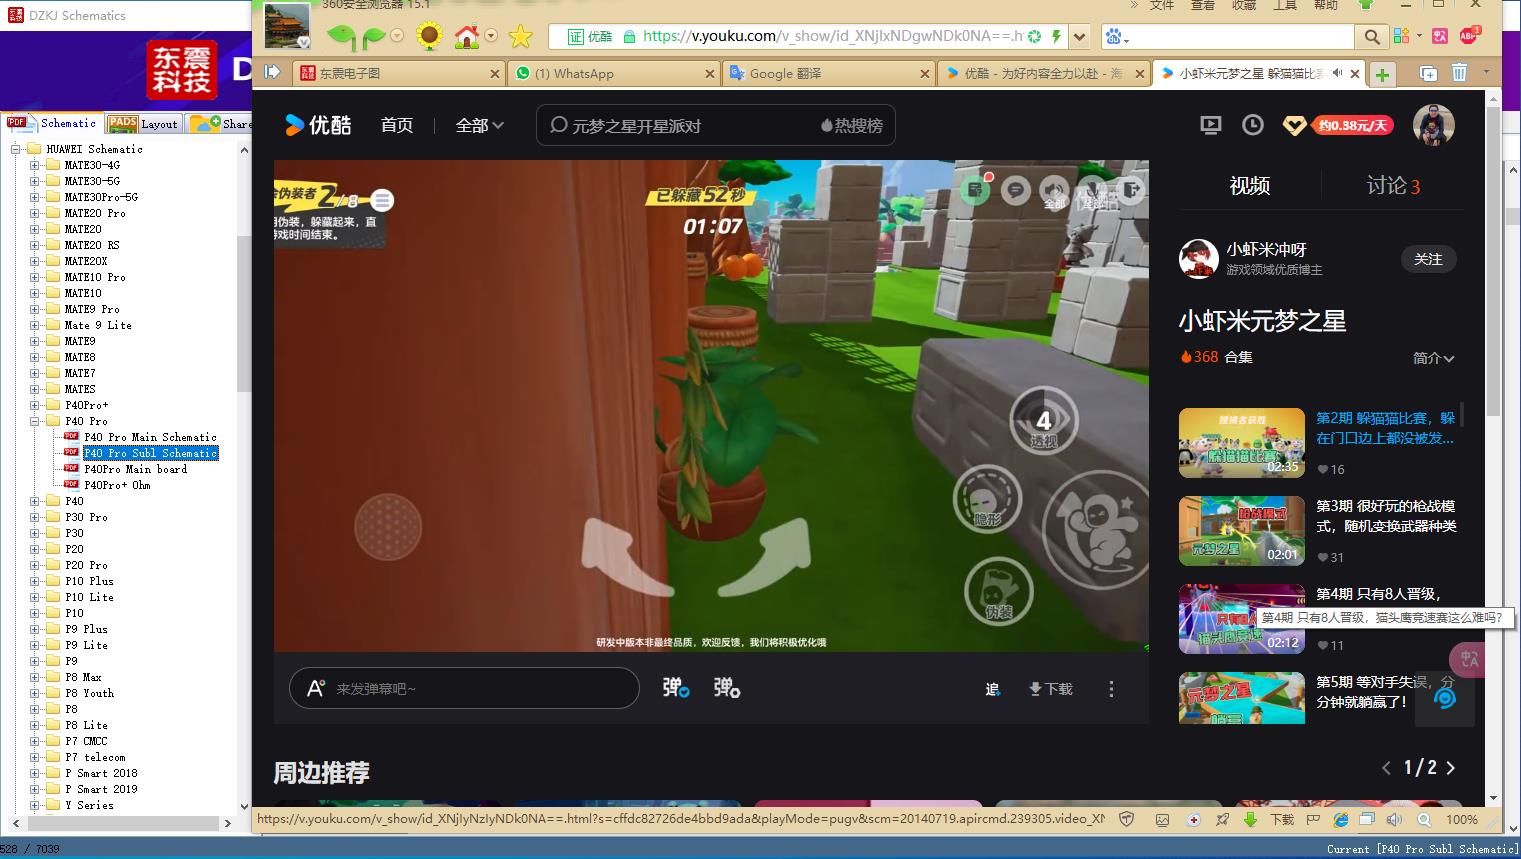
Task: Click the Youku logo in the header
Action: click(x=318, y=125)
